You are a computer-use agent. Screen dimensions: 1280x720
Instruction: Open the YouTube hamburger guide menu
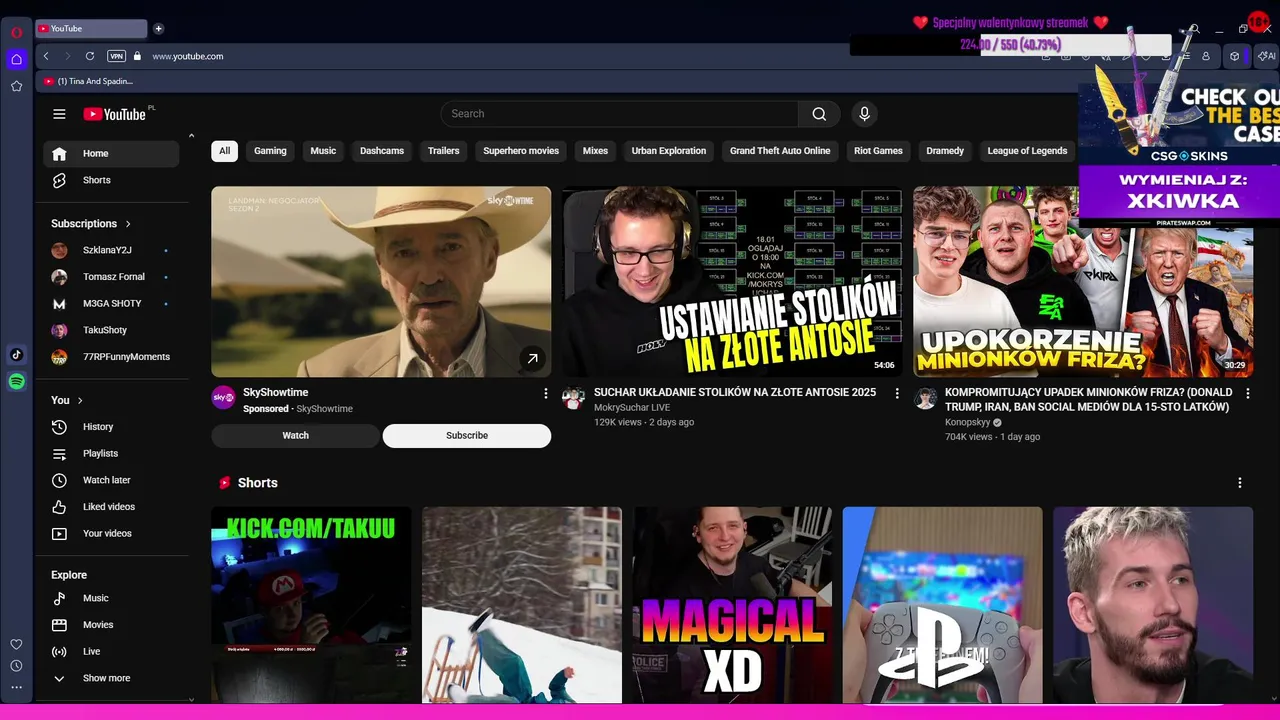tap(59, 114)
